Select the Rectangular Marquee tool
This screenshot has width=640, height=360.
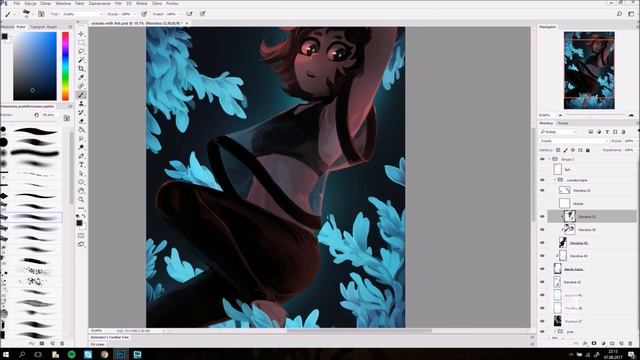[81, 42]
